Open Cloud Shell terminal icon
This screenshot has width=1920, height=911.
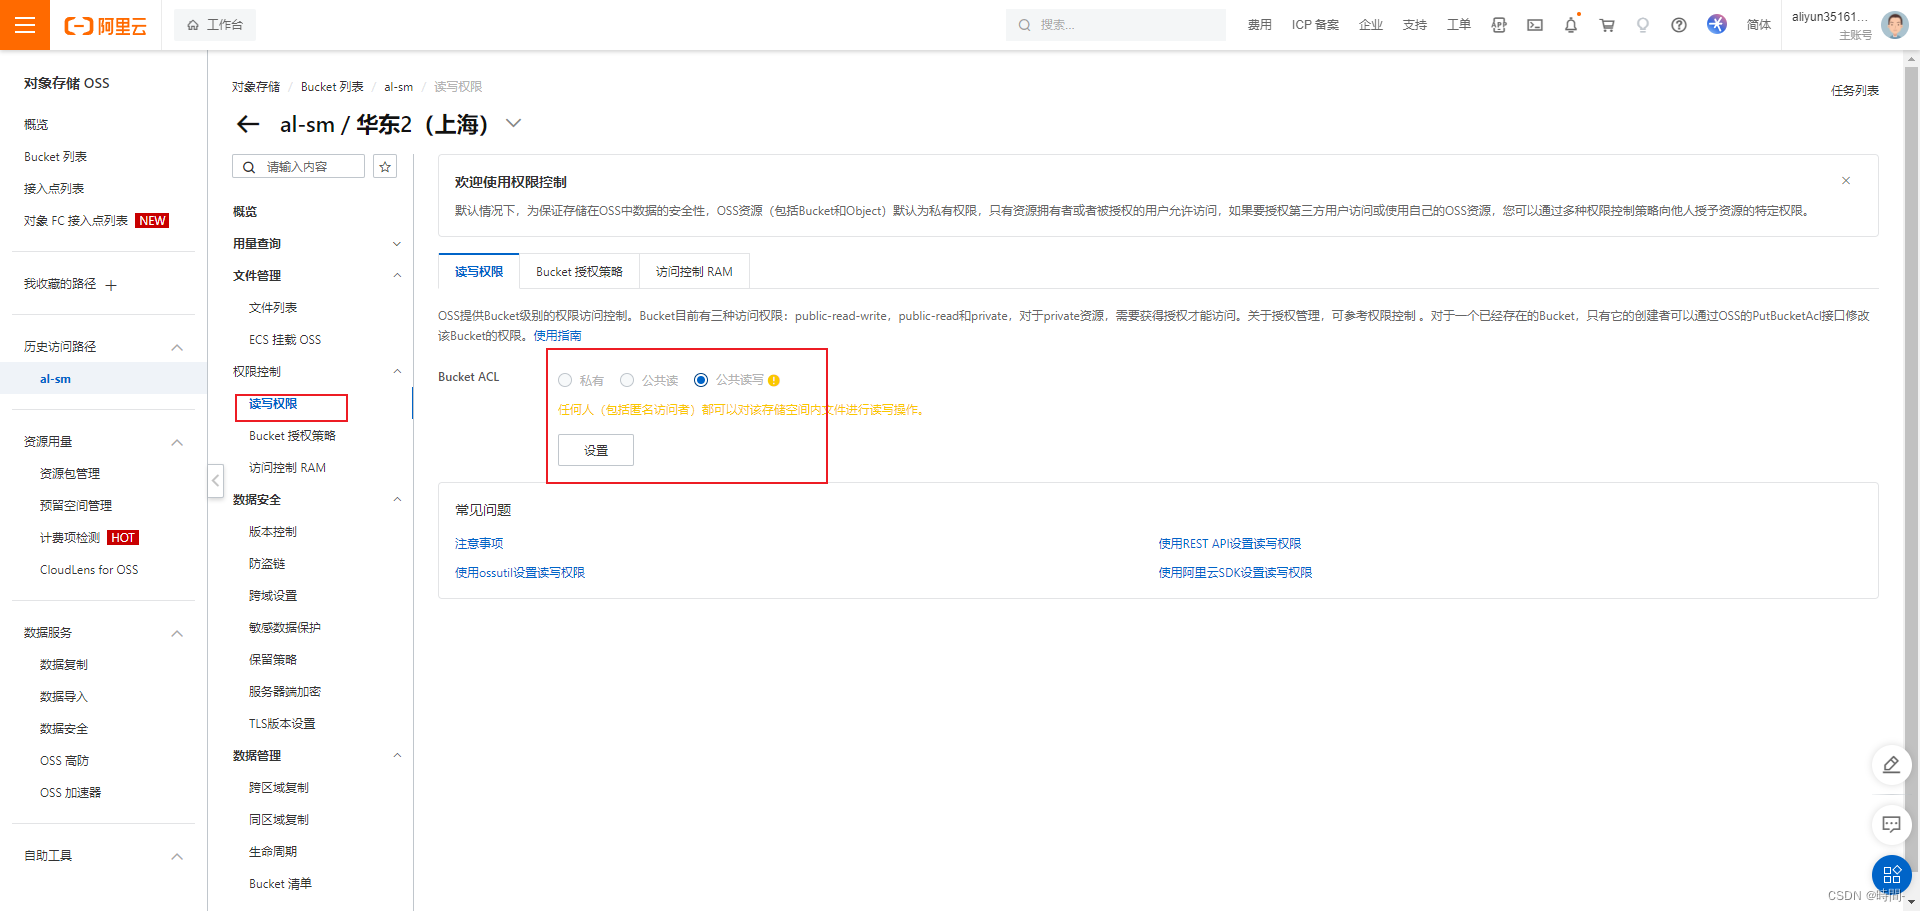(1534, 25)
